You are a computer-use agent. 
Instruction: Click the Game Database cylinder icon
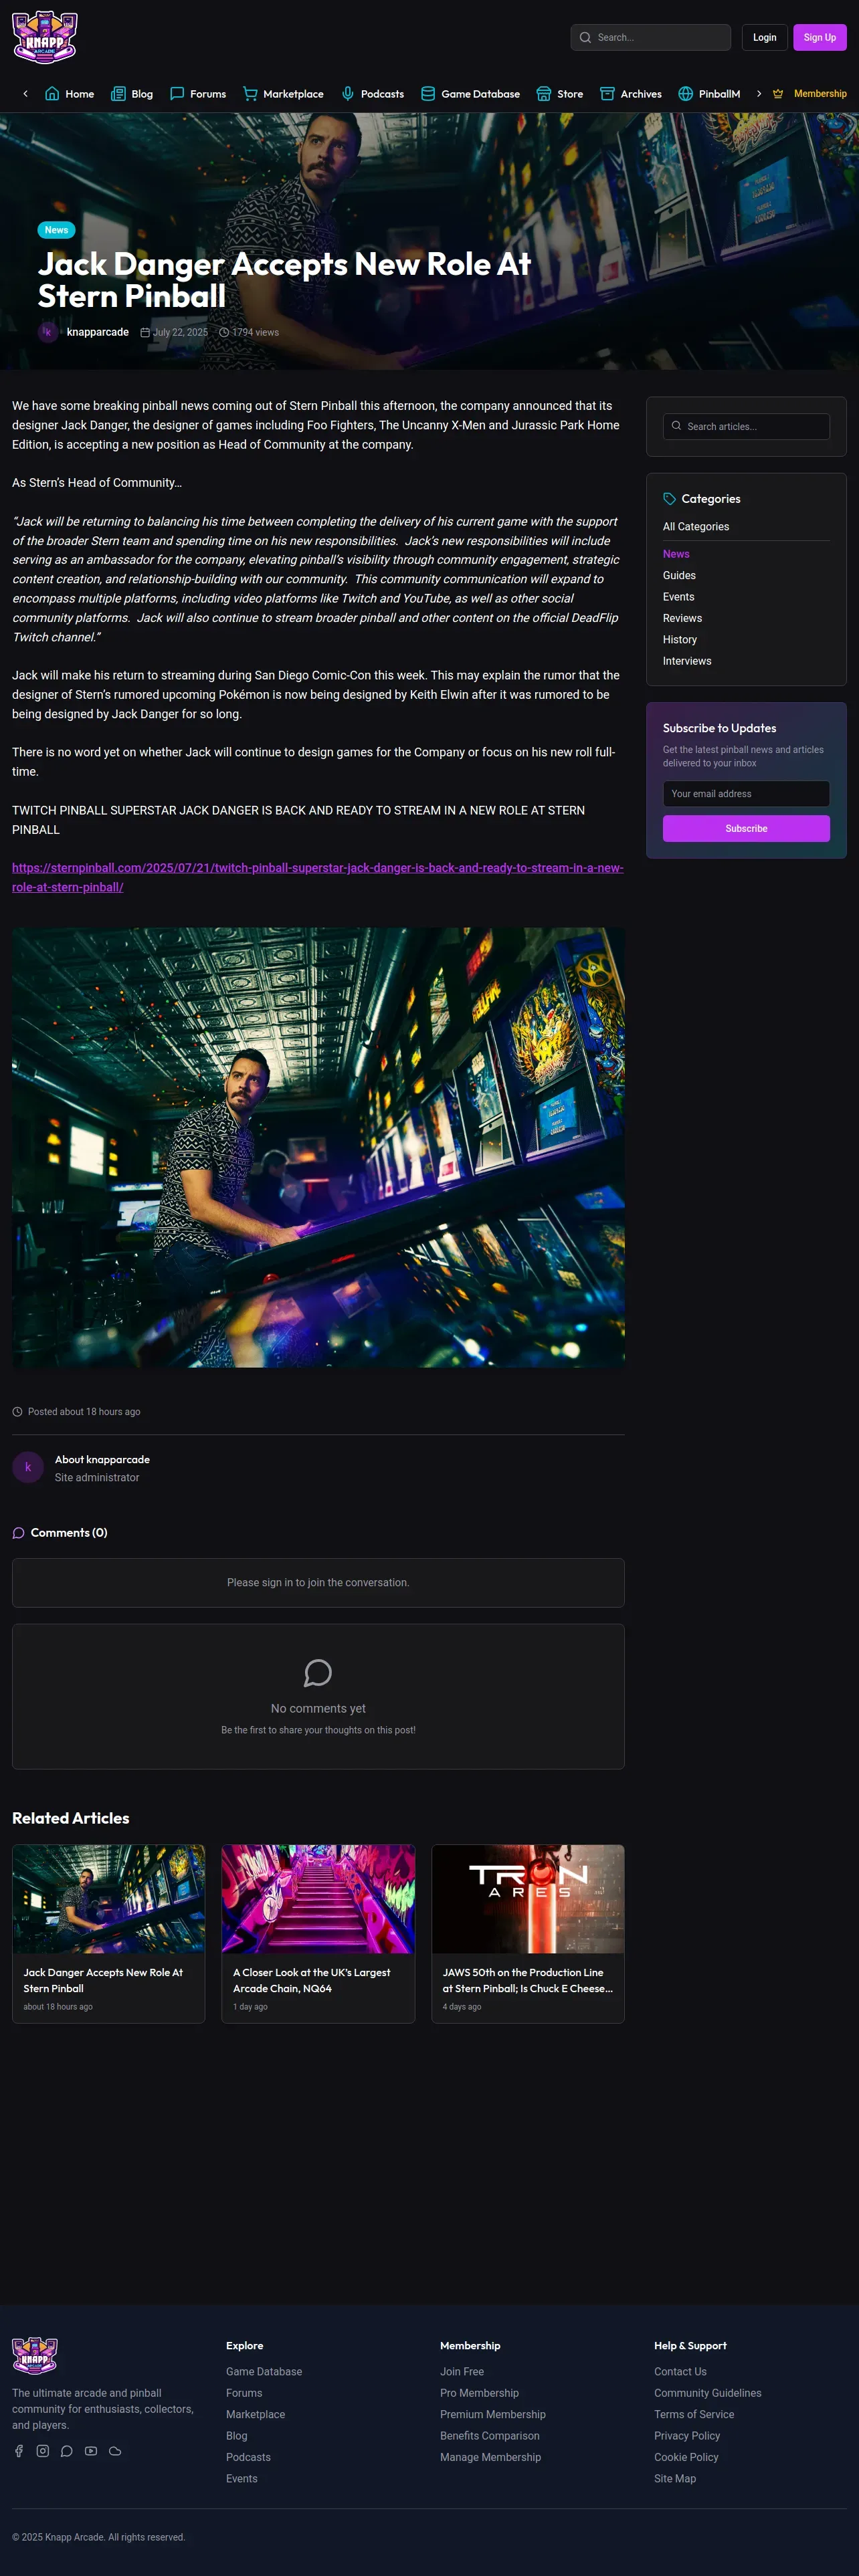coord(428,94)
